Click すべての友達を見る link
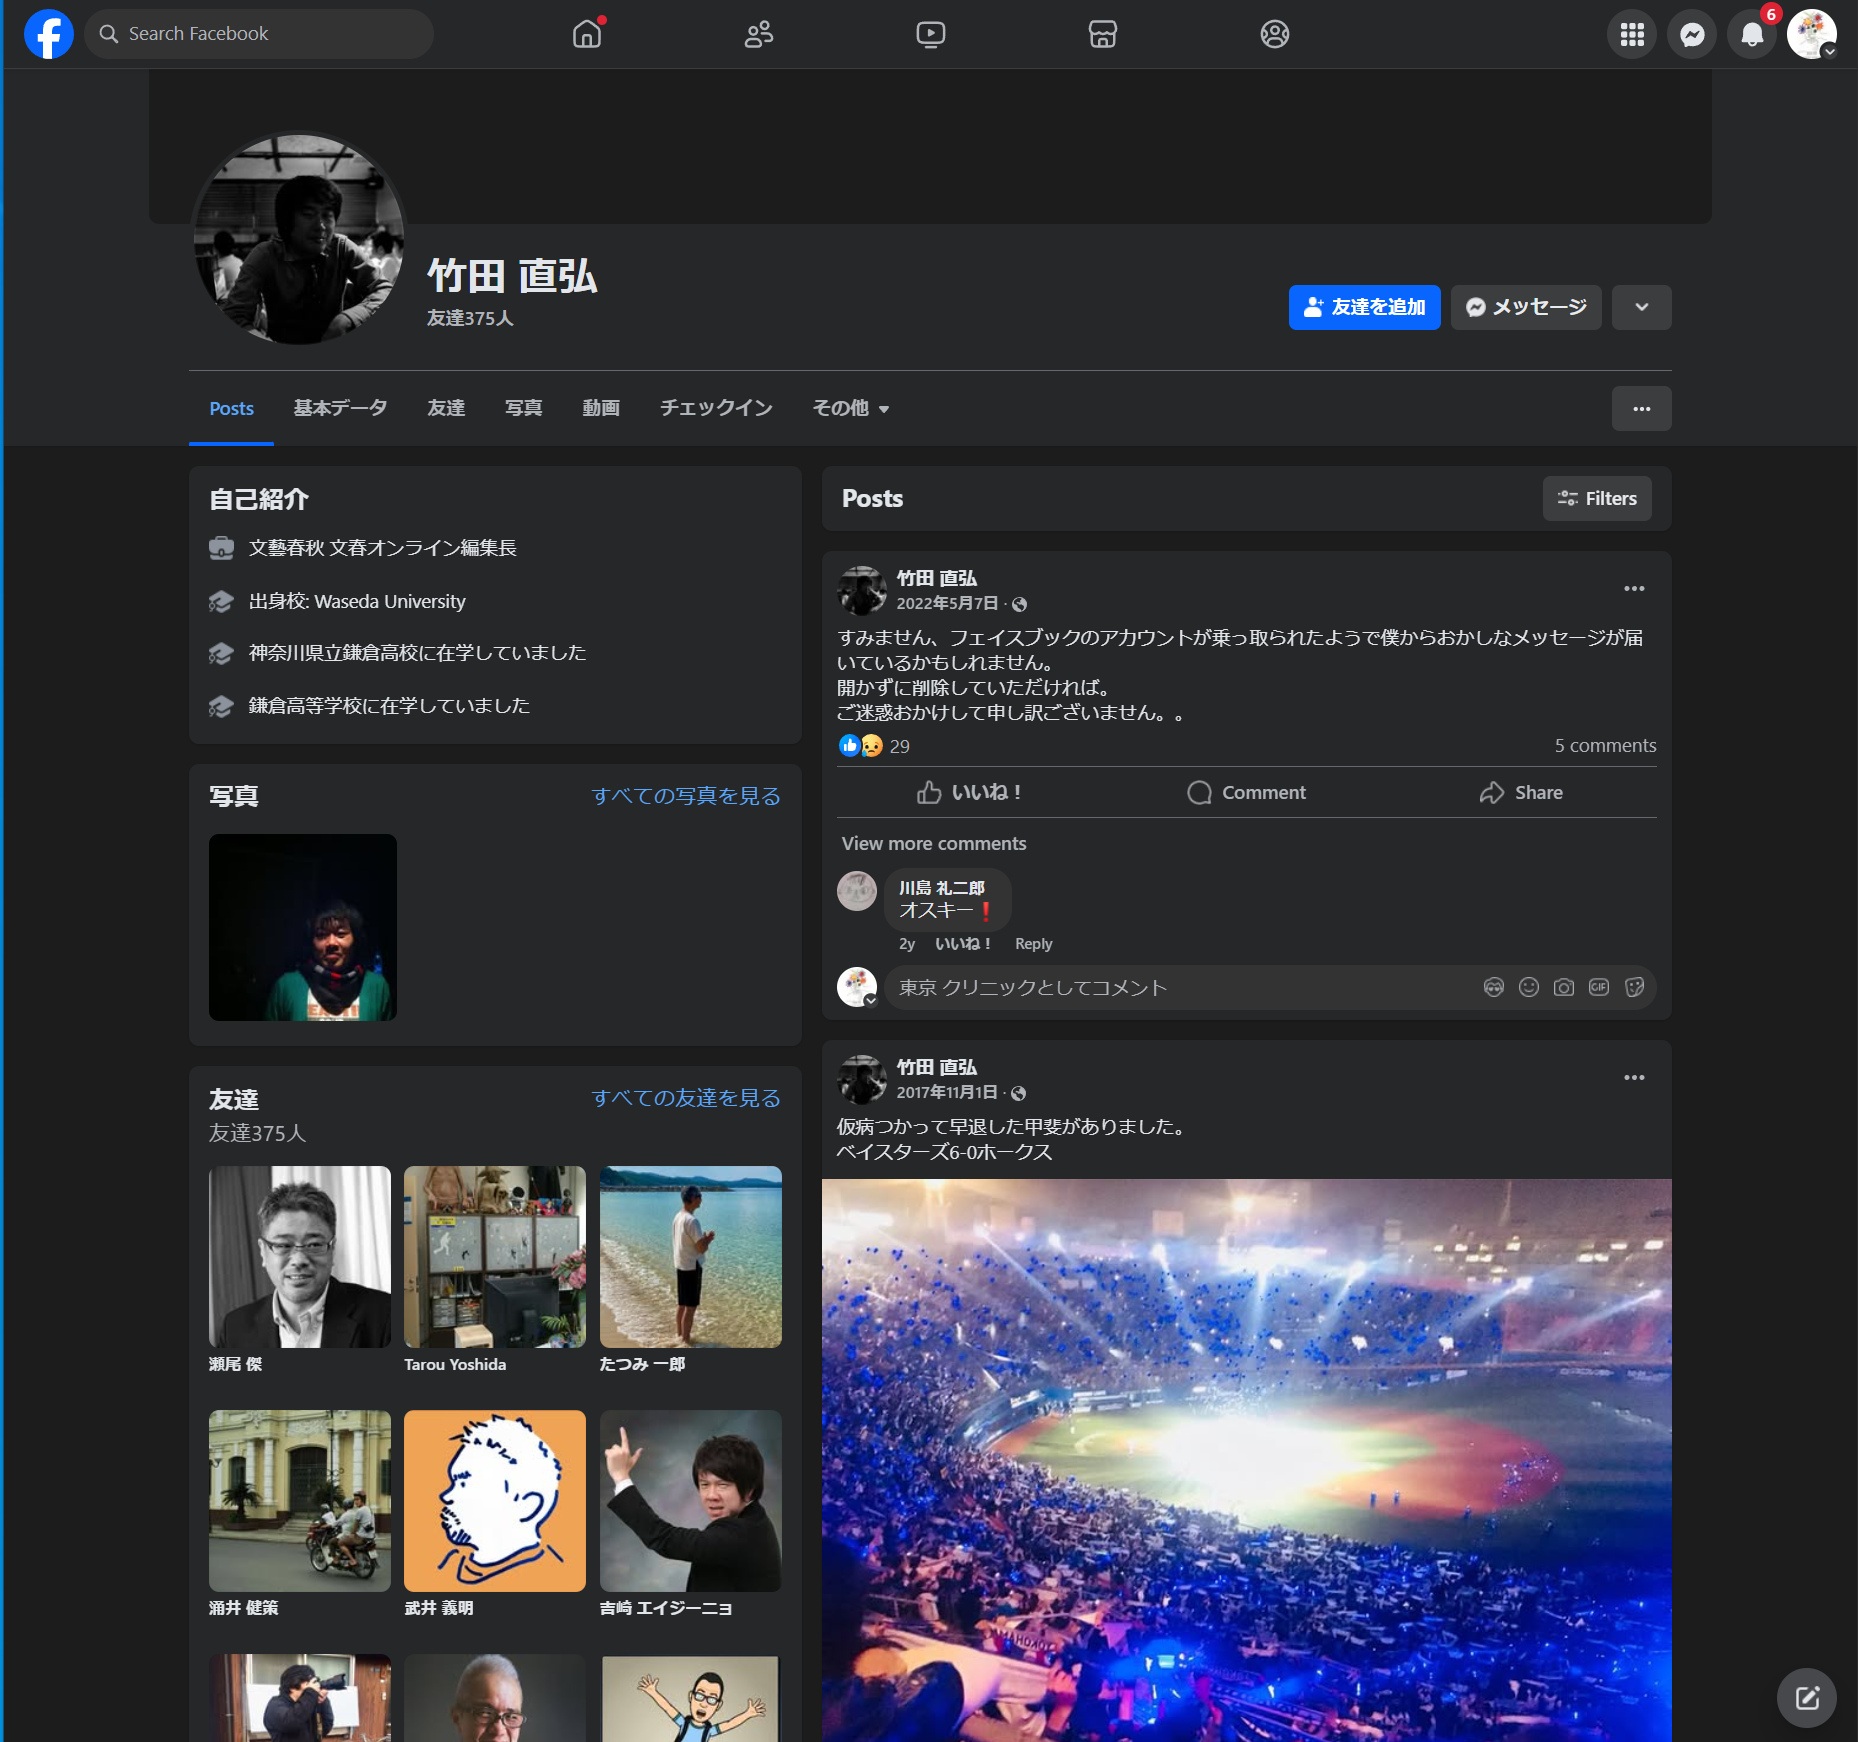 [x=685, y=1097]
